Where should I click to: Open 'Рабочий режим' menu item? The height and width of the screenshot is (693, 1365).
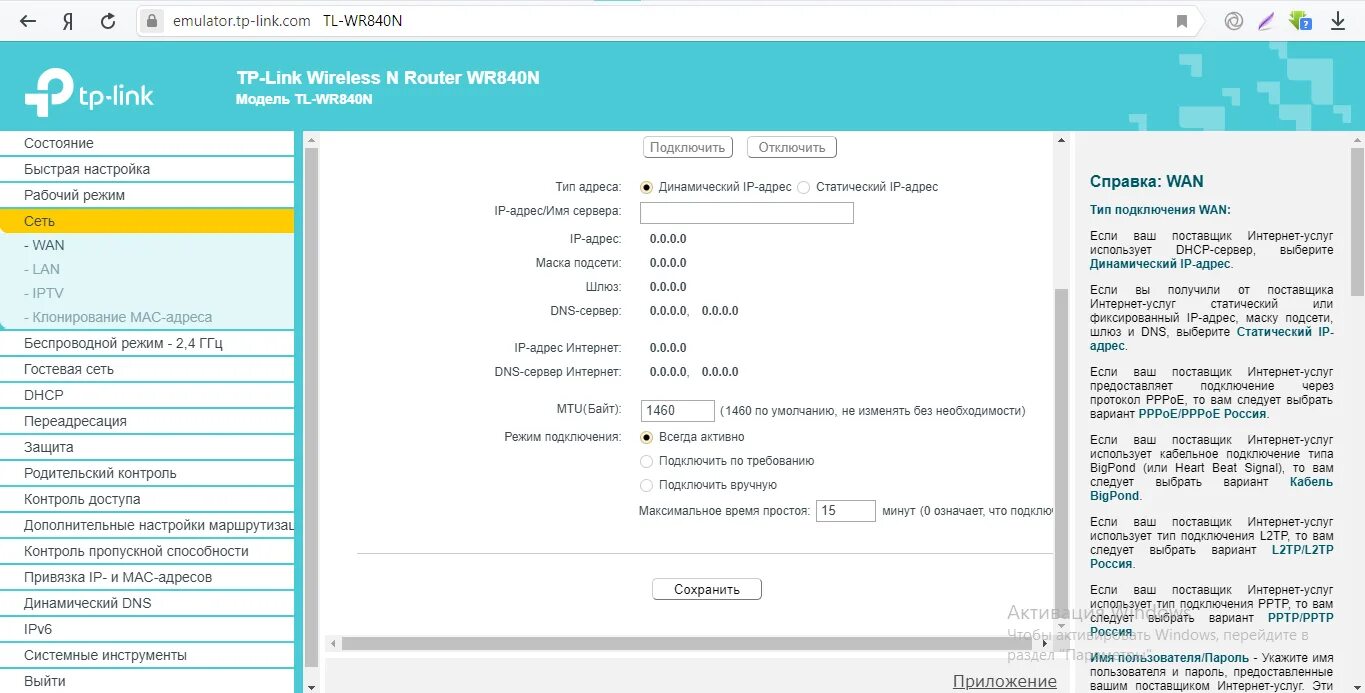tap(147, 195)
